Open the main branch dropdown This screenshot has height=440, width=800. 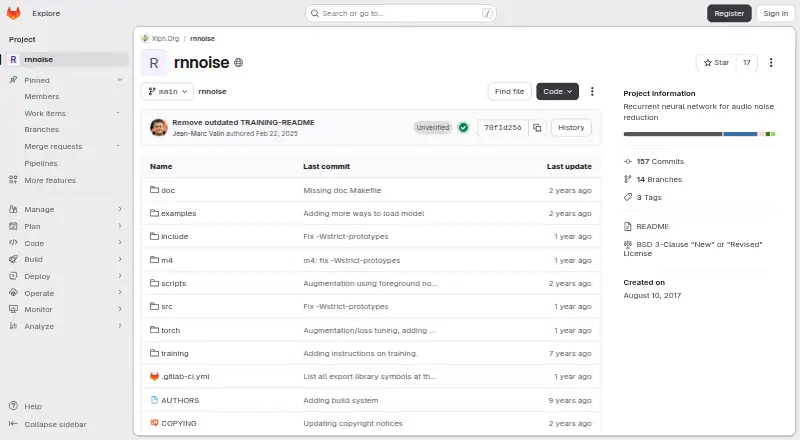167,91
